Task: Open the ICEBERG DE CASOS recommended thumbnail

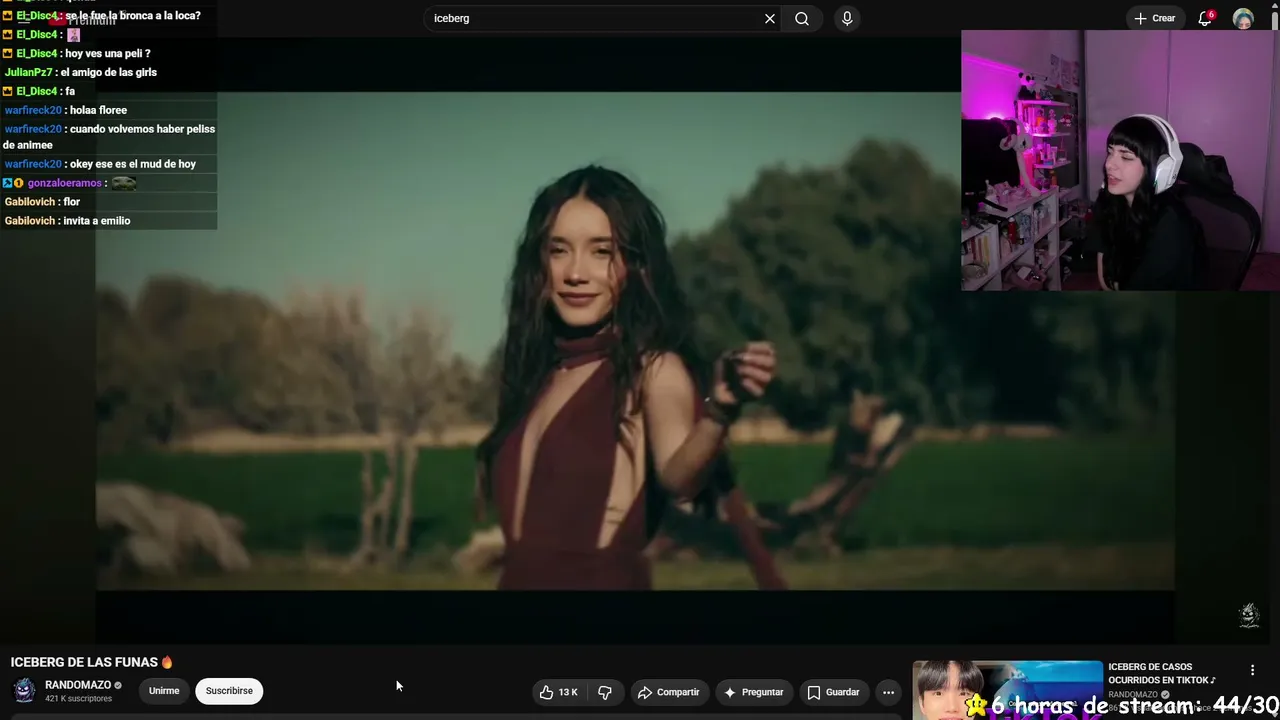Action: coord(1007,690)
